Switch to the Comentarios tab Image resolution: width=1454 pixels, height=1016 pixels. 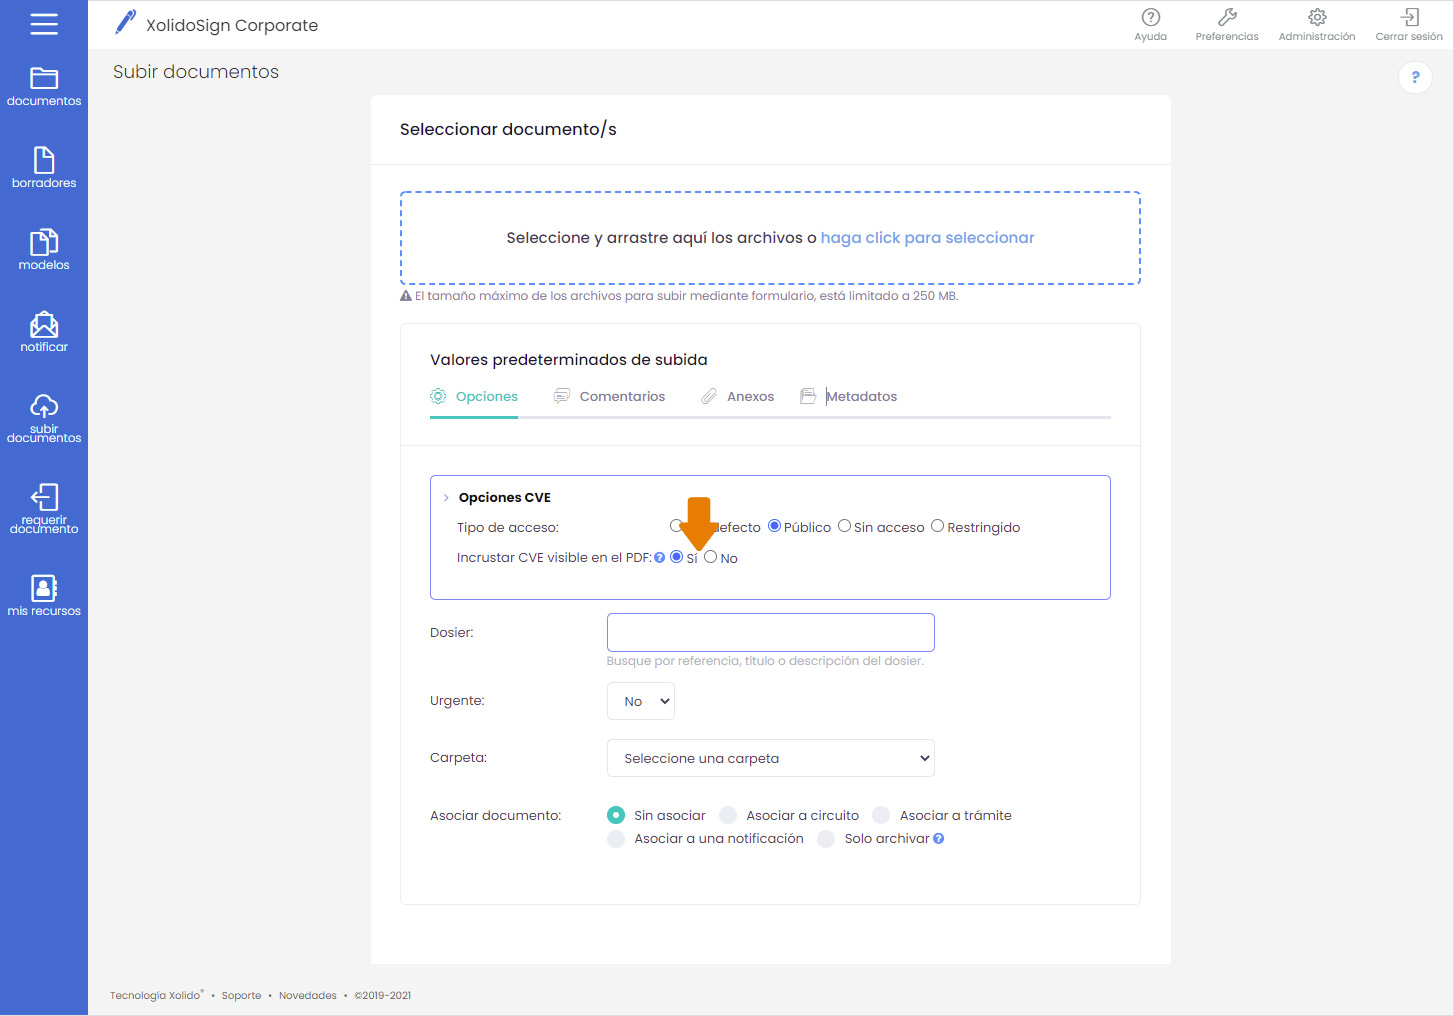609,397
